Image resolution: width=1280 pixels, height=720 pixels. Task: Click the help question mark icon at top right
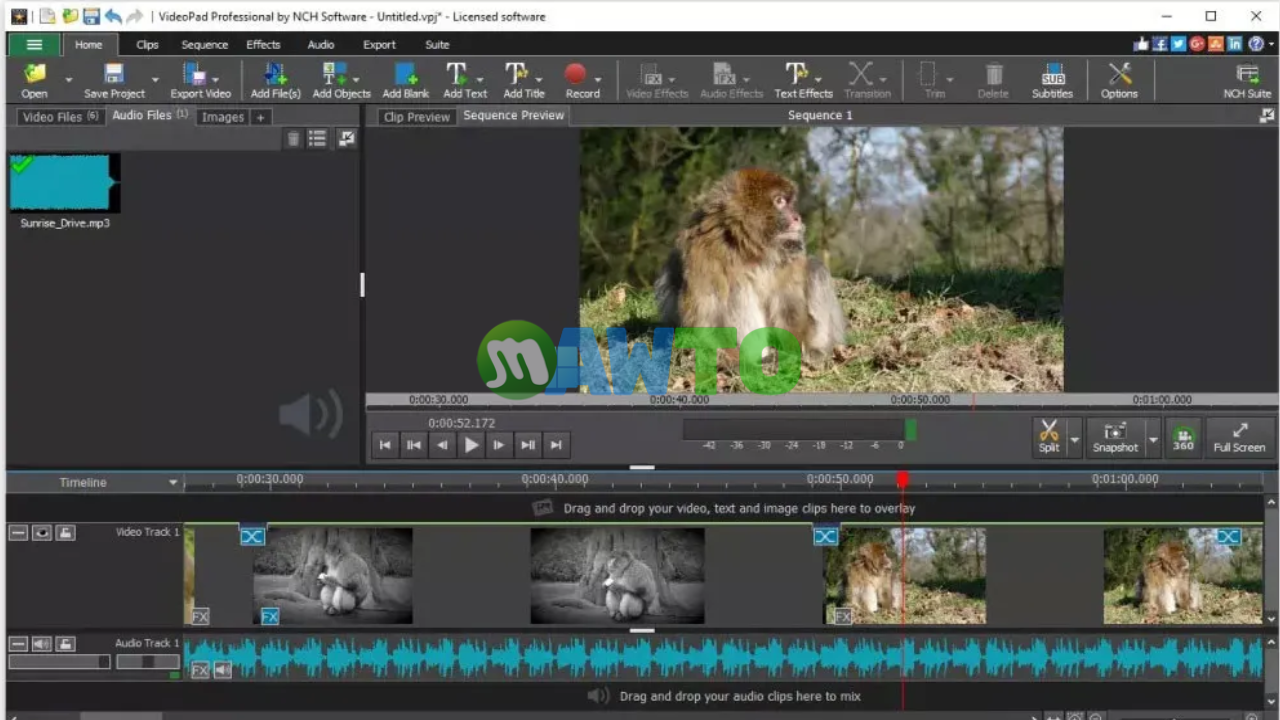click(x=1255, y=44)
